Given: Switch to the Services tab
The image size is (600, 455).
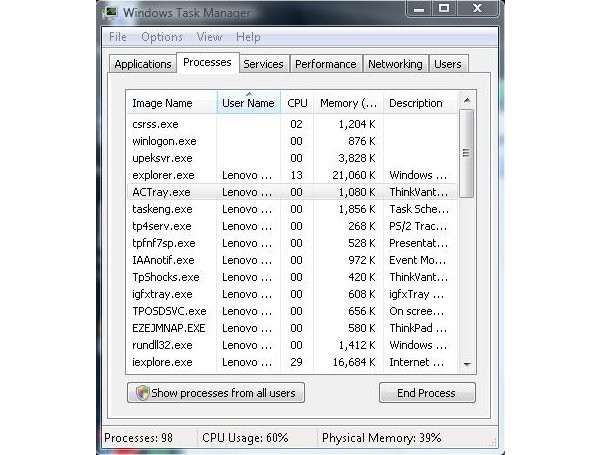Looking at the screenshot, I should 263,64.
